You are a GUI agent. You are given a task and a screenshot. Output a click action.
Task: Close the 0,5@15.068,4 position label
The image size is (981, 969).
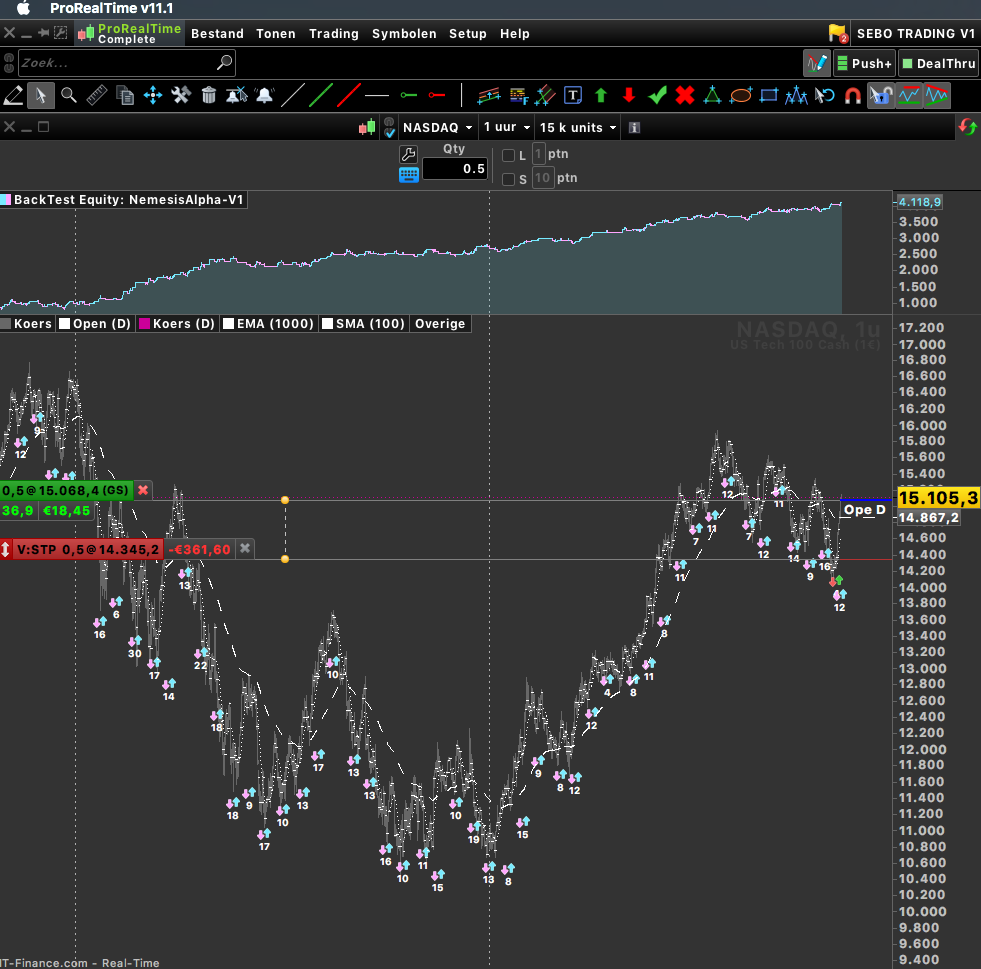point(143,490)
